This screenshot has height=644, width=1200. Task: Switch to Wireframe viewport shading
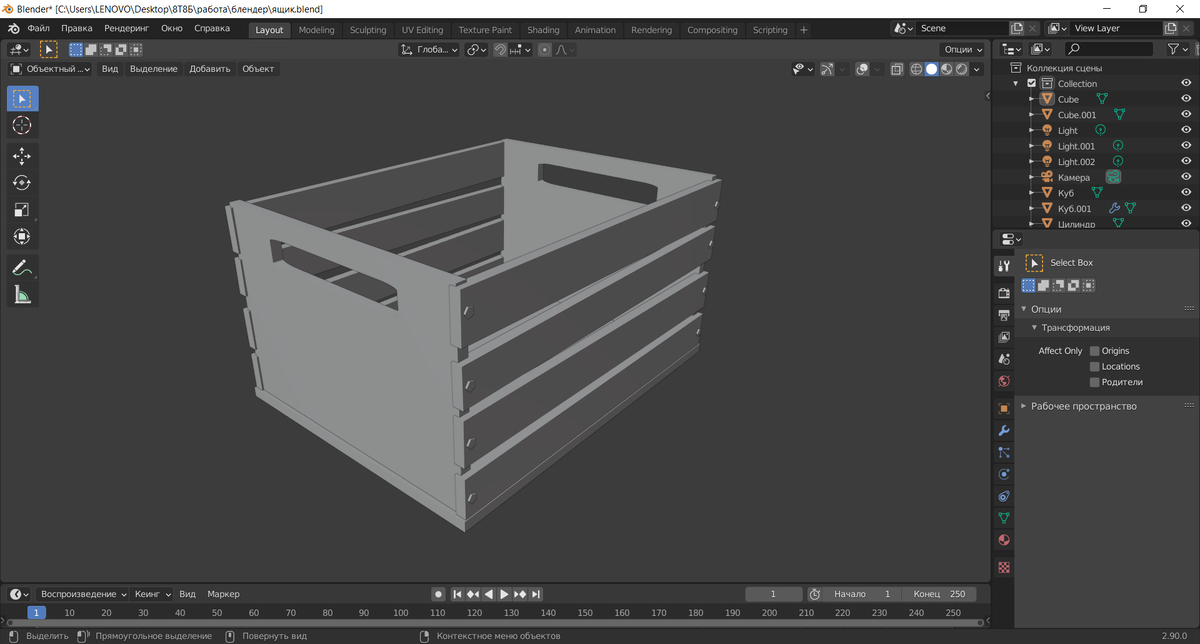[916, 69]
